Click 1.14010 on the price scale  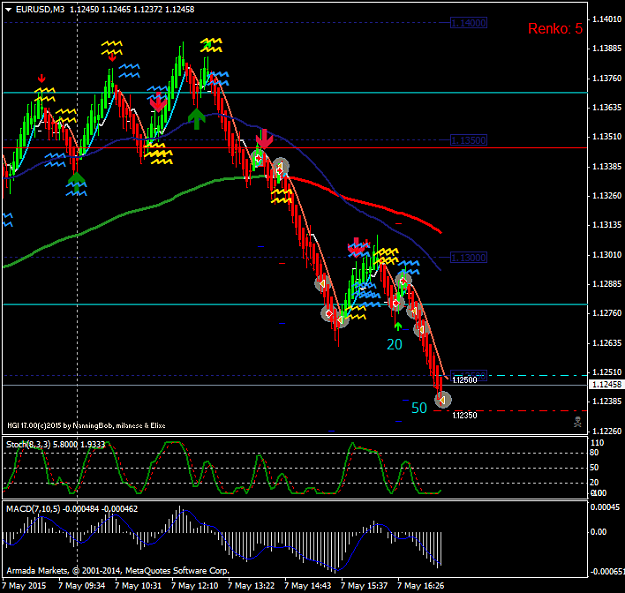607,19
